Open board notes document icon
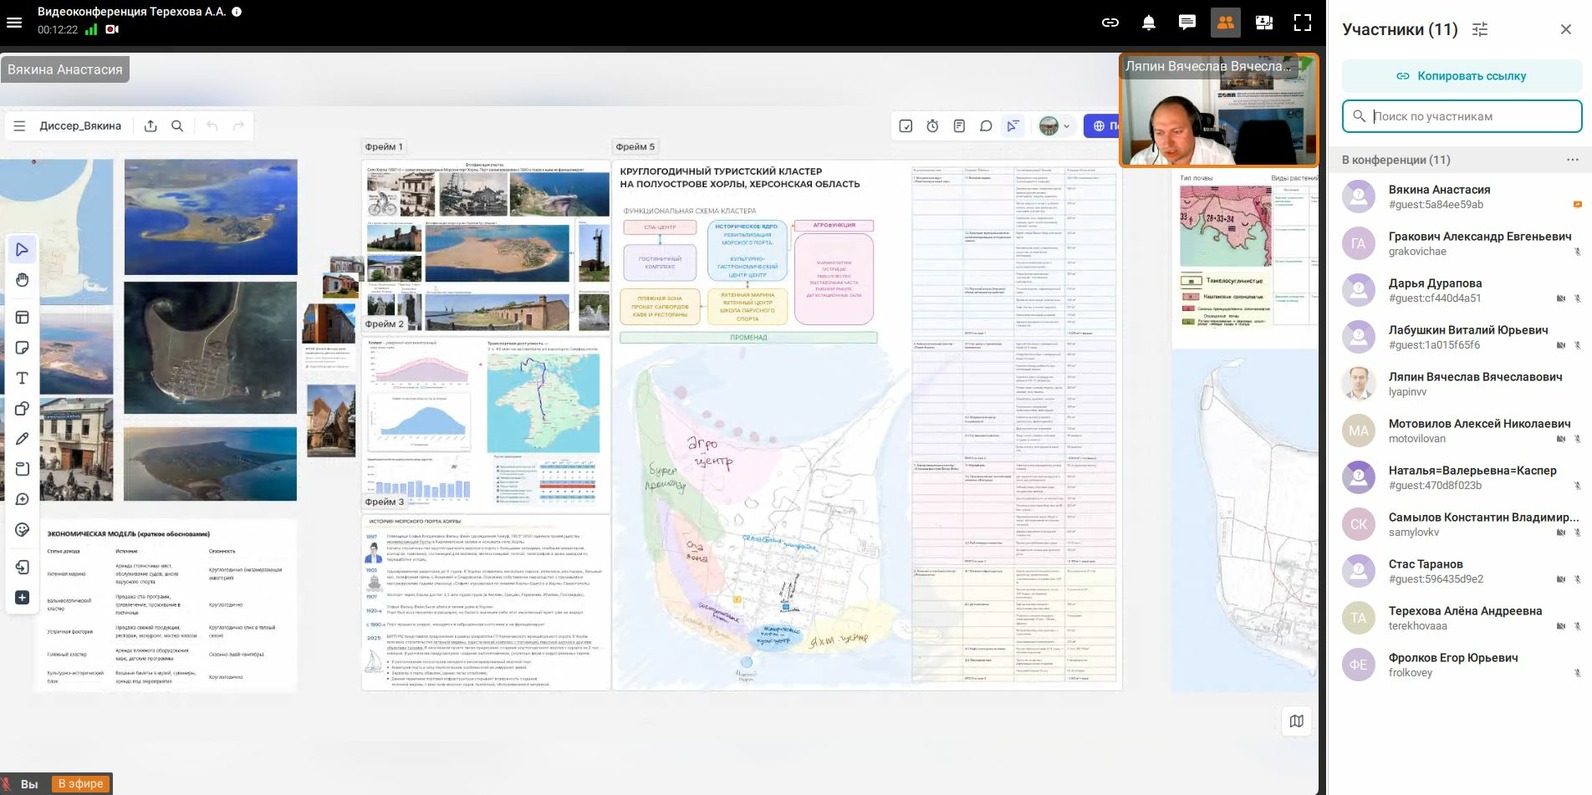The width and height of the screenshot is (1592, 795). tap(959, 126)
